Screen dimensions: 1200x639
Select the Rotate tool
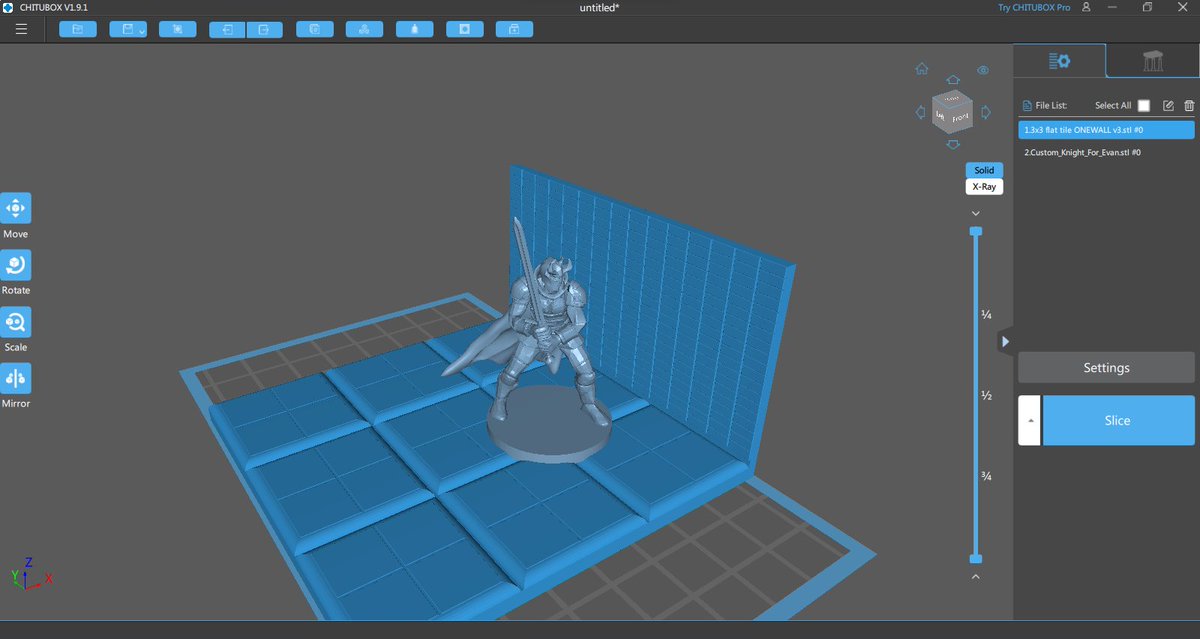coord(16,265)
